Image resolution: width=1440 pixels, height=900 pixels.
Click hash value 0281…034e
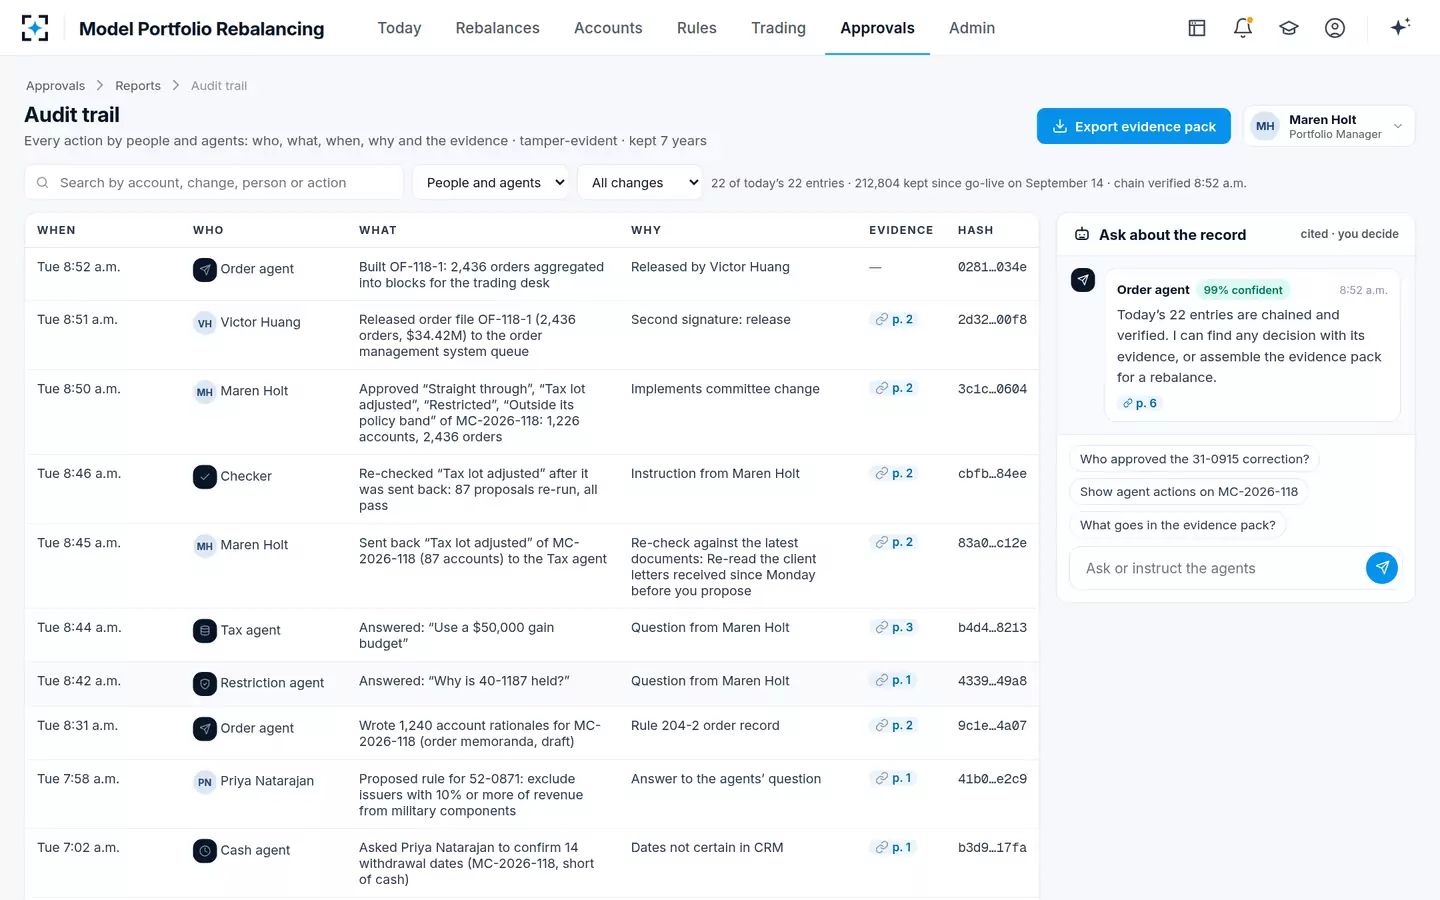click(992, 267)
